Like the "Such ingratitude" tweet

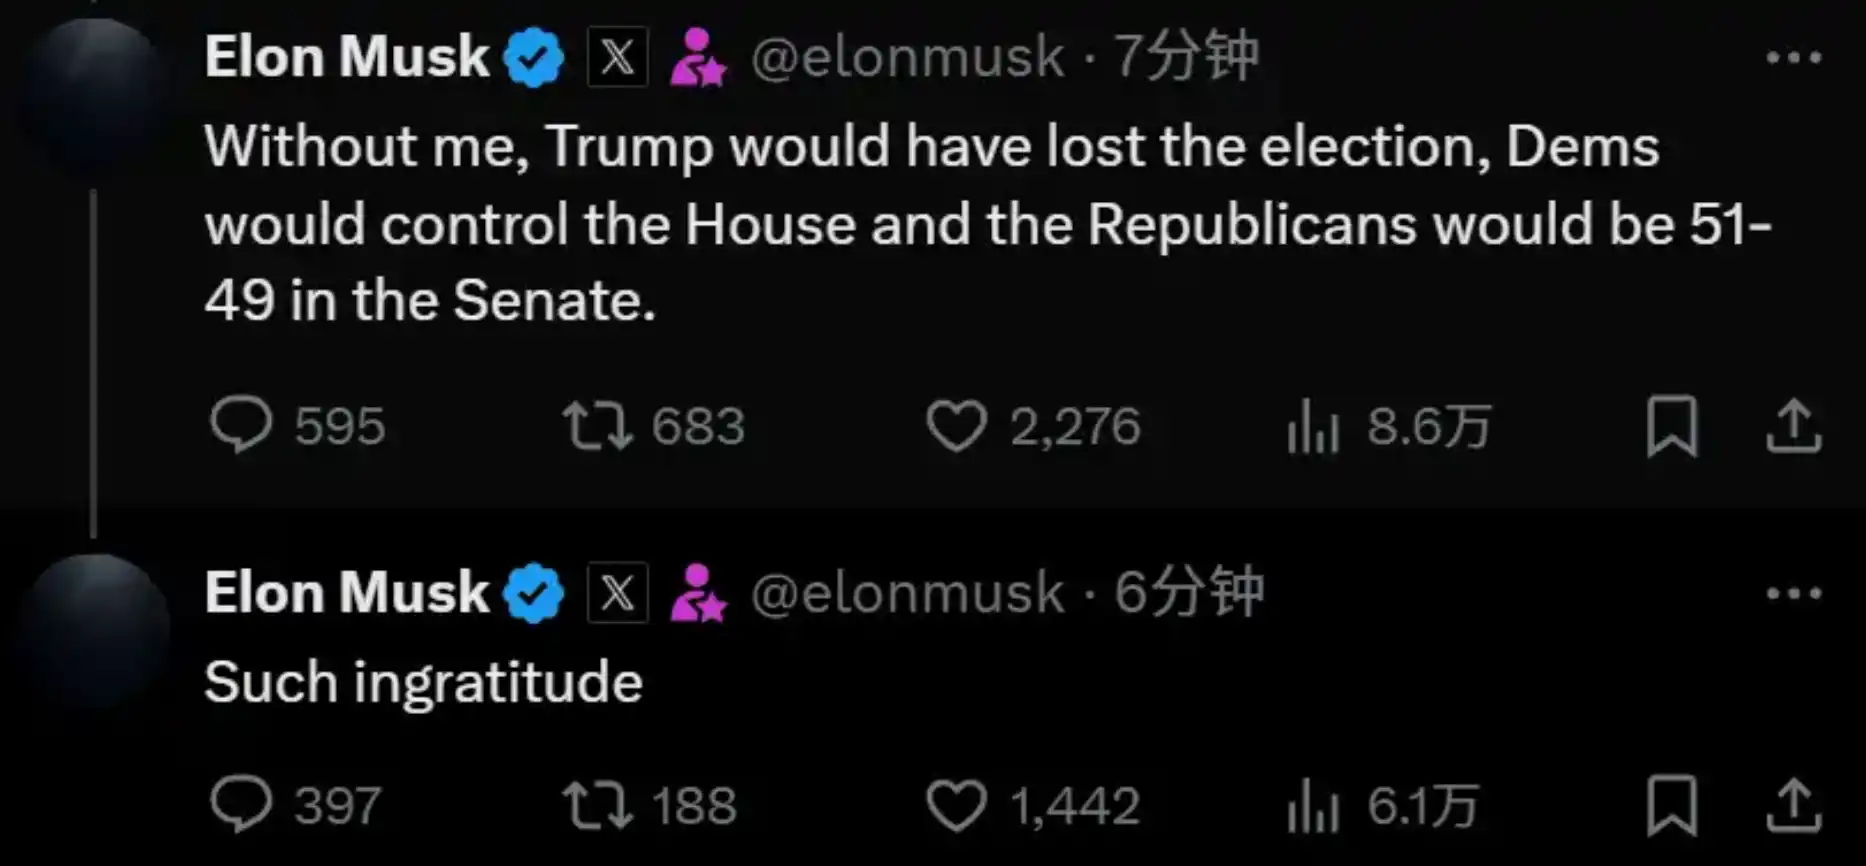coord(956,806)
